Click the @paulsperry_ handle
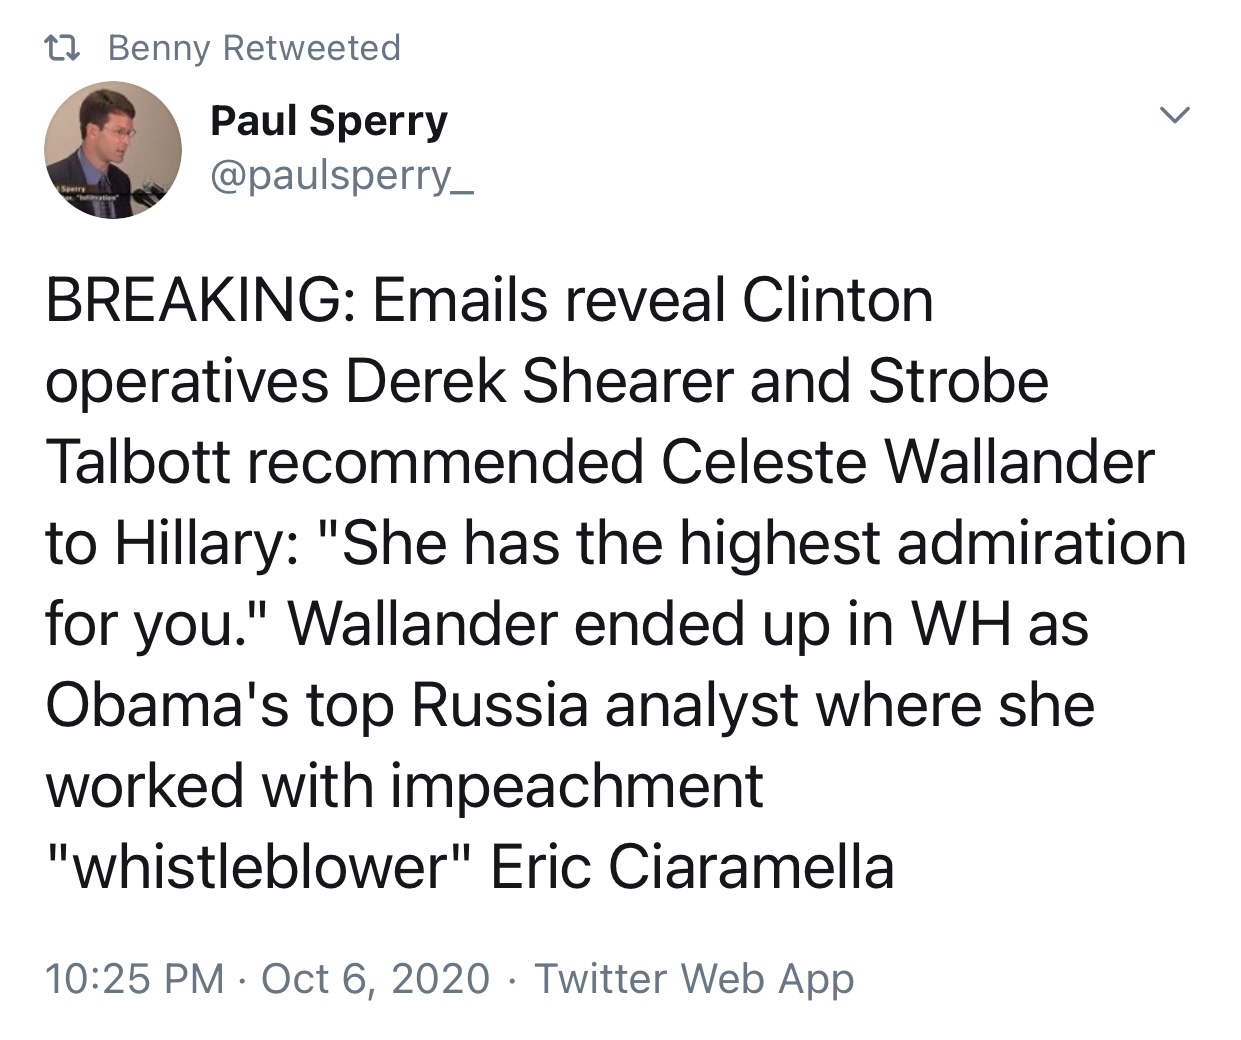Viewport: 1241px width, 1040px height. 342,176
